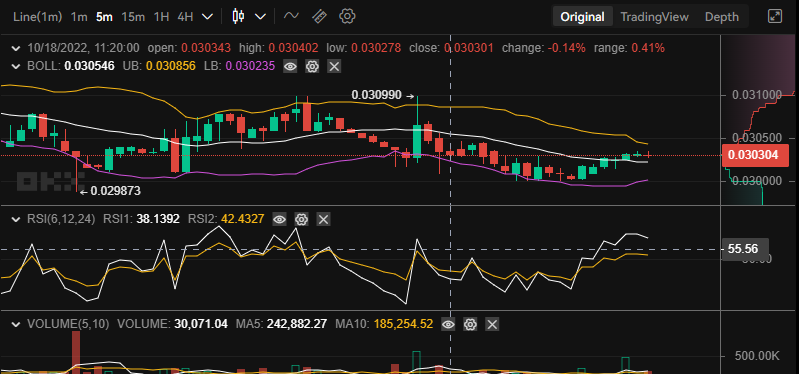Select 5m timeframe
This screenshot has height=374, width=799.
coord(104,17)
